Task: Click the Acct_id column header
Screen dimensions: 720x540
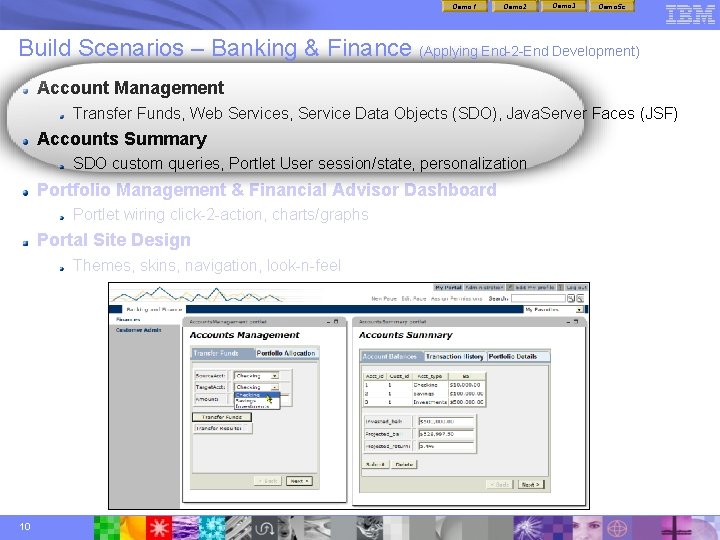Action: point(374,376)
